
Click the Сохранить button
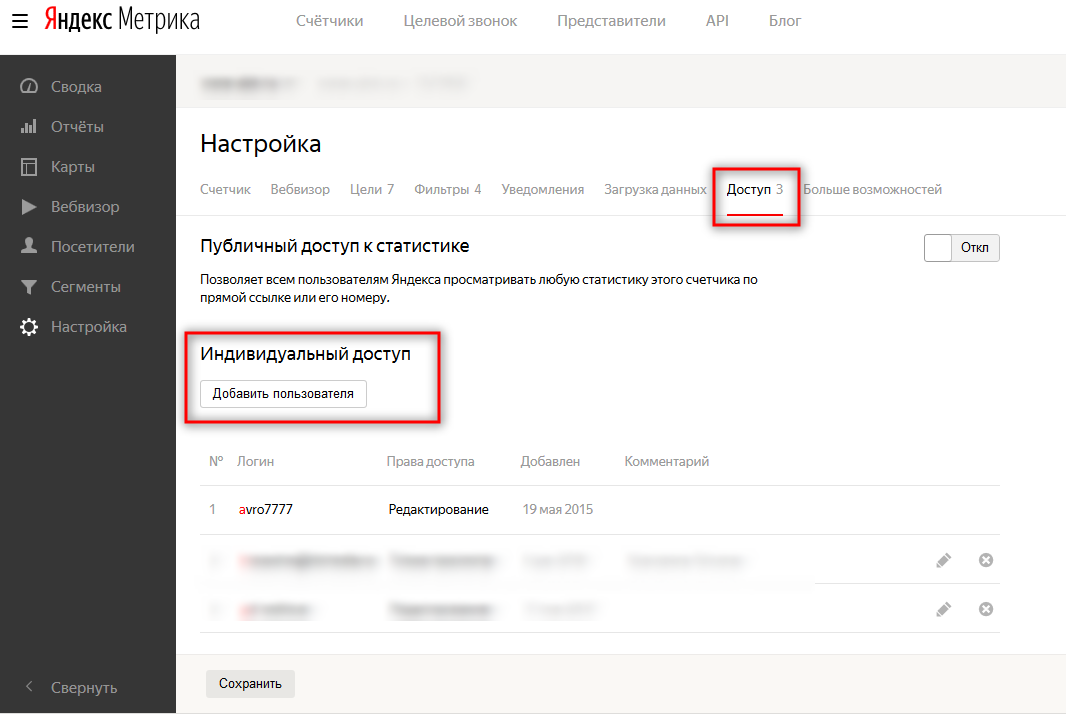tap(250, 683)
